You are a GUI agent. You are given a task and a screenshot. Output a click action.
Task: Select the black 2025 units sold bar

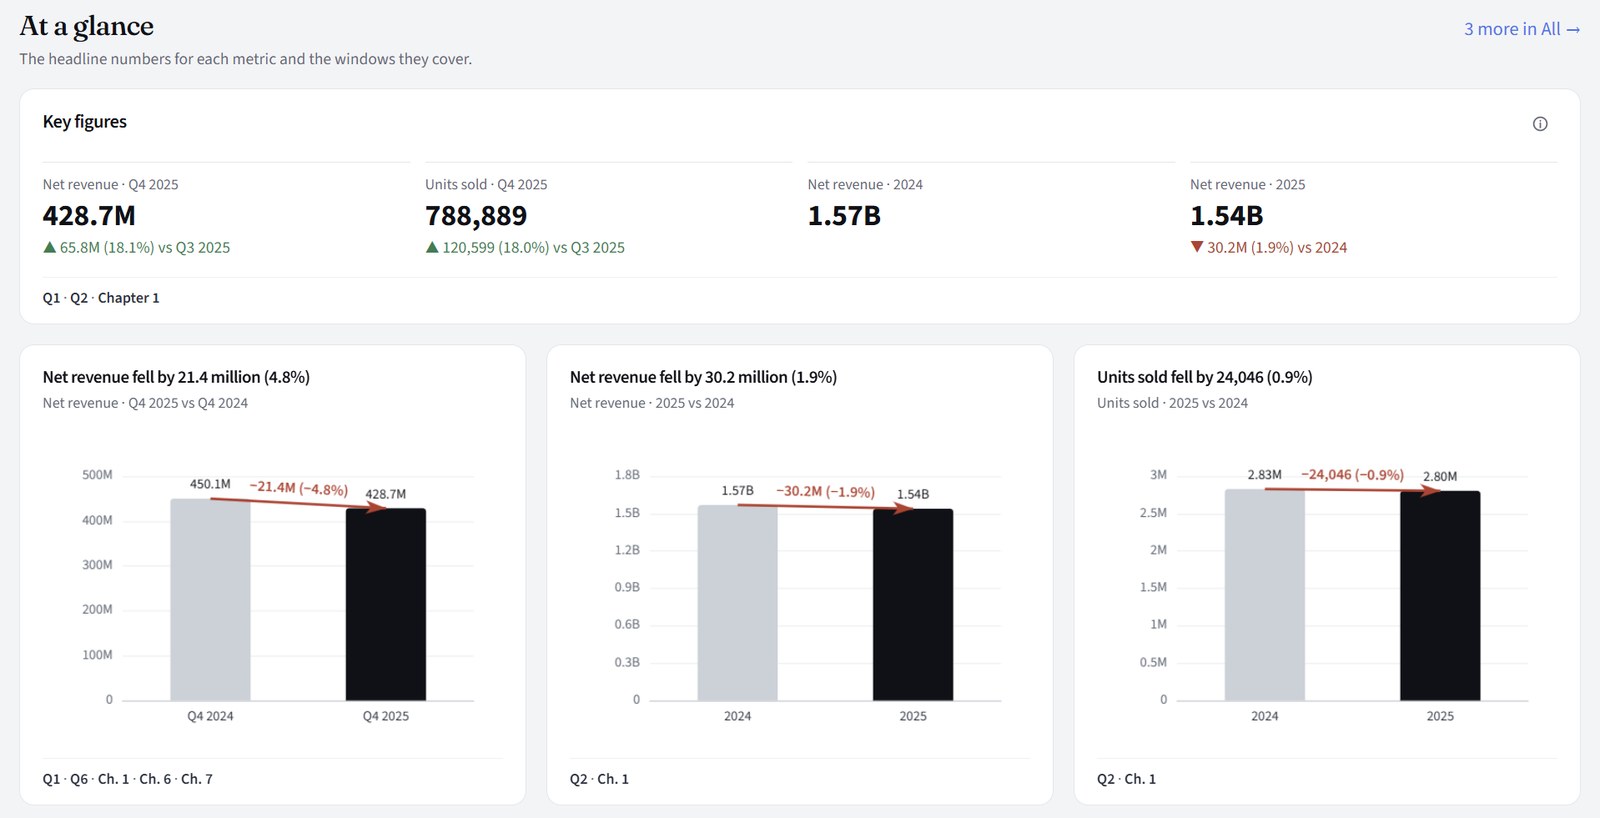click(1440, 596)
